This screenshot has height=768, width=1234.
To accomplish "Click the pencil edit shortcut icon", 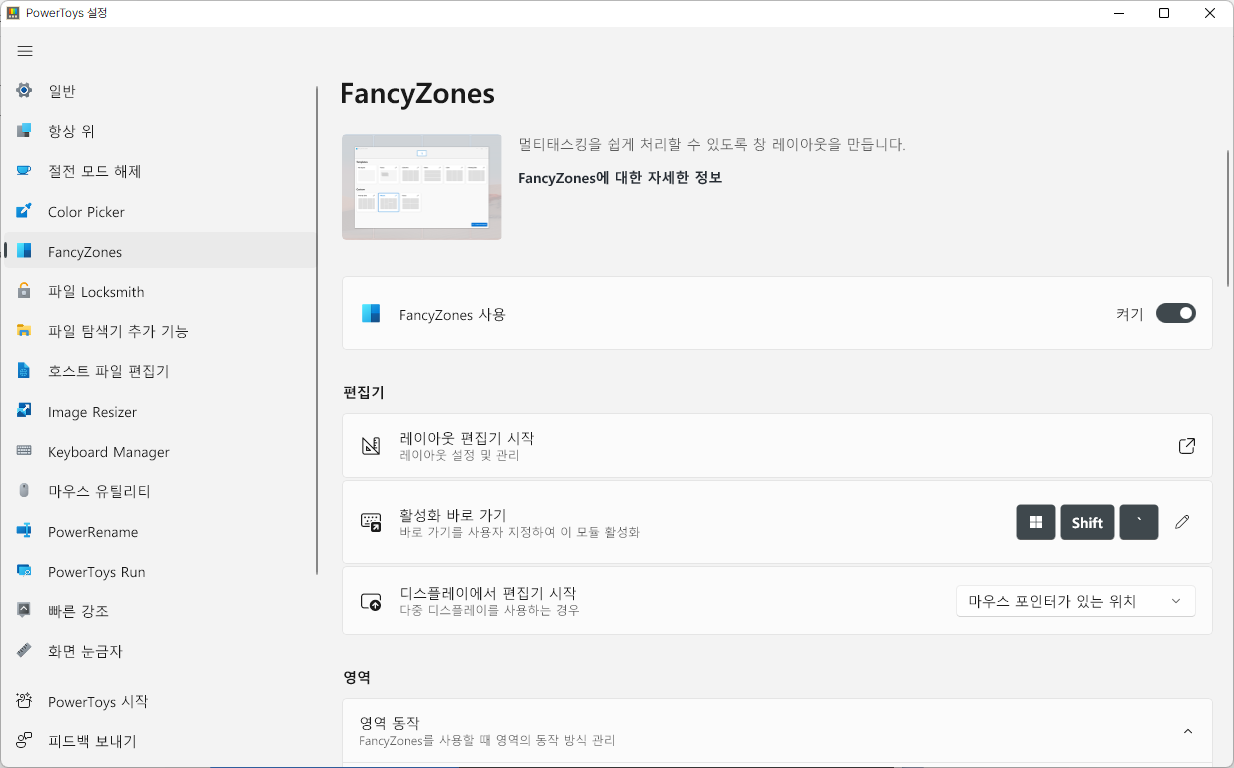I will pos(1182,522).
